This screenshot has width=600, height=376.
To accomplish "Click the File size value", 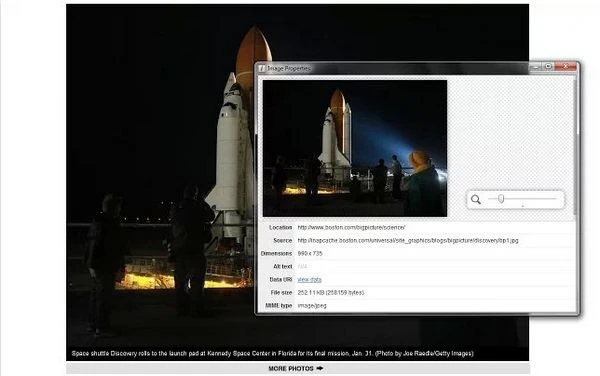I will (x=331, y=293).
